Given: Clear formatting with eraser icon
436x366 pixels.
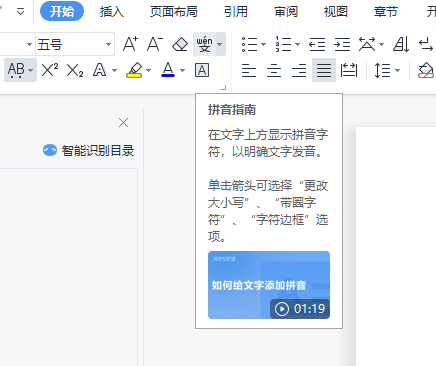Looking at the screenshot, I should pyautogui.click(x=180, y=44).
